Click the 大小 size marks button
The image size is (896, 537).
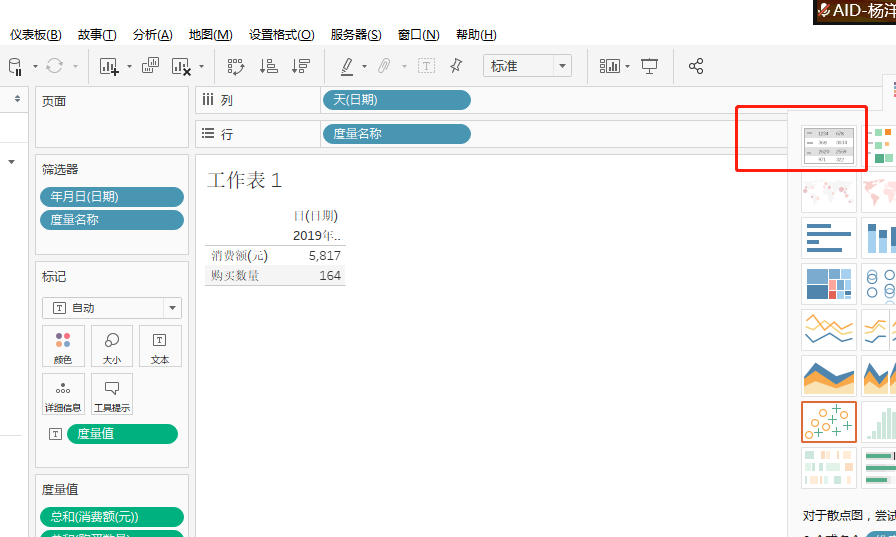tap(112, 346)
